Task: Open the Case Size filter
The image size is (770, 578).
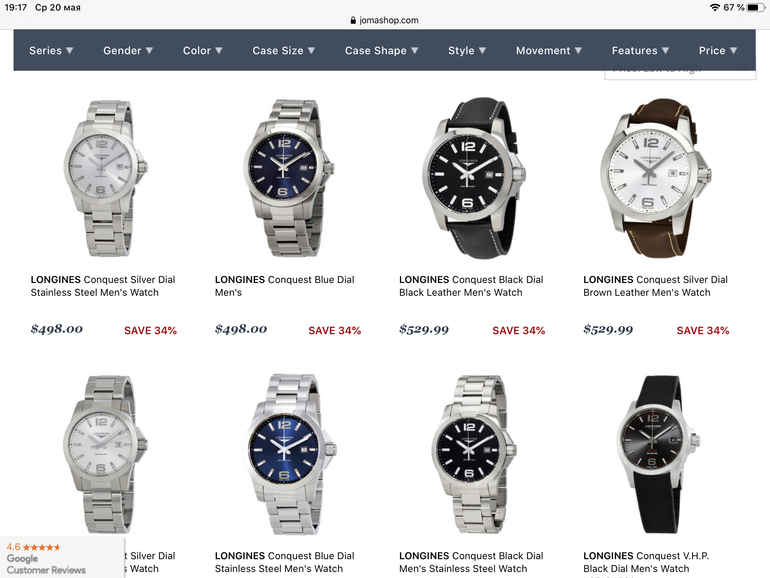Action: [x=283, y=51]
